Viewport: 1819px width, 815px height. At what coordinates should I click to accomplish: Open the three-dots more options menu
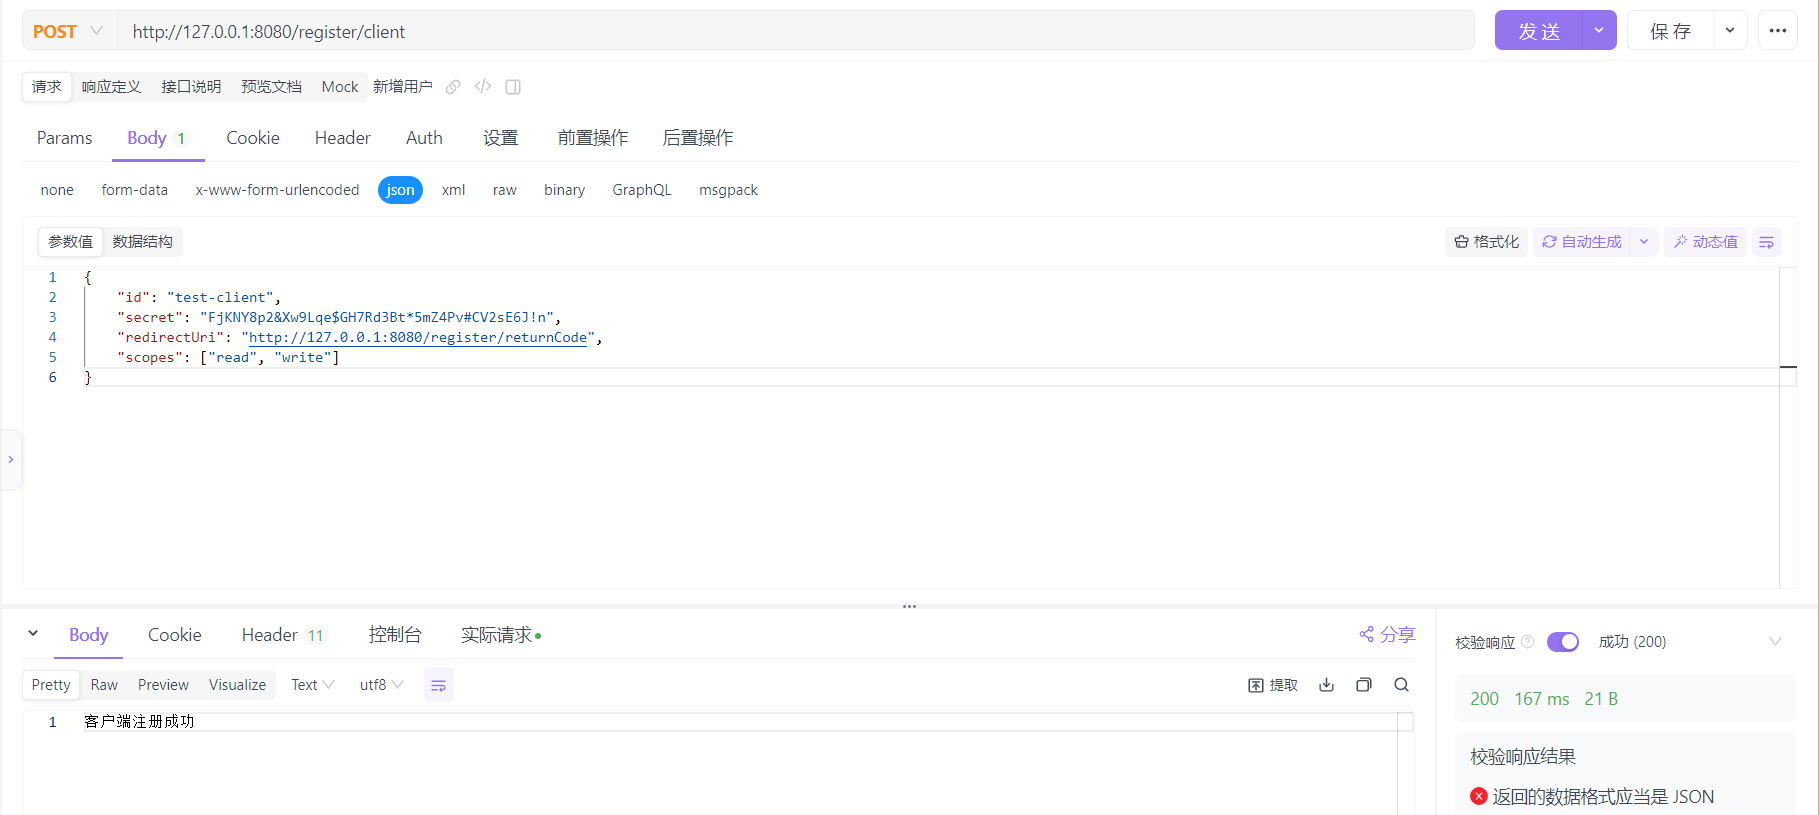tap(1777, 31)
